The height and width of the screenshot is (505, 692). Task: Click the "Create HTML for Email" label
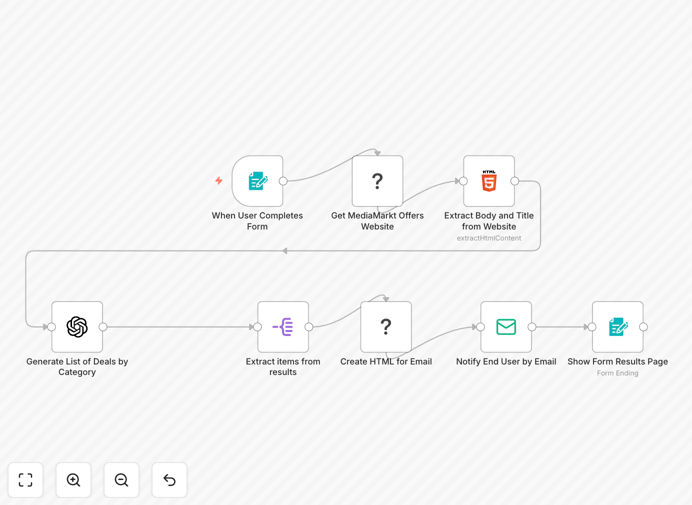386,362
